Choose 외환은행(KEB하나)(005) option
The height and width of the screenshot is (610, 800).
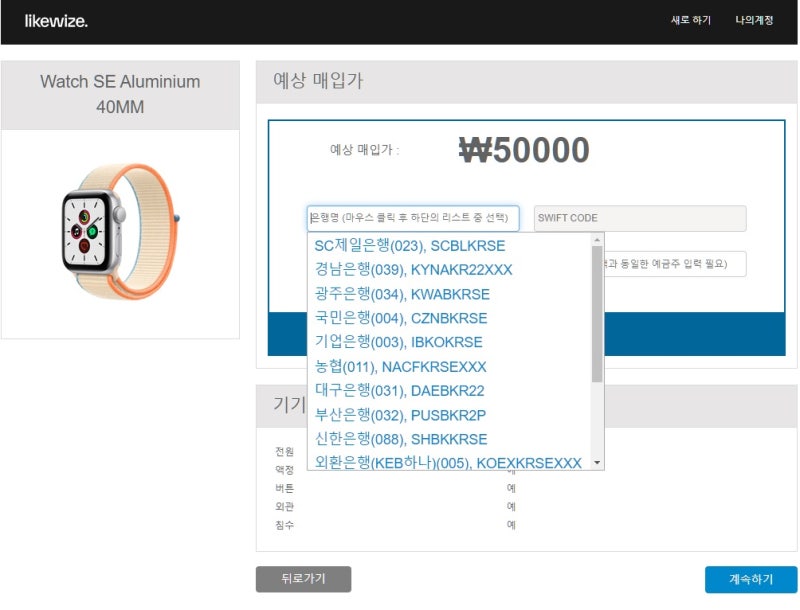click(448, 463)
